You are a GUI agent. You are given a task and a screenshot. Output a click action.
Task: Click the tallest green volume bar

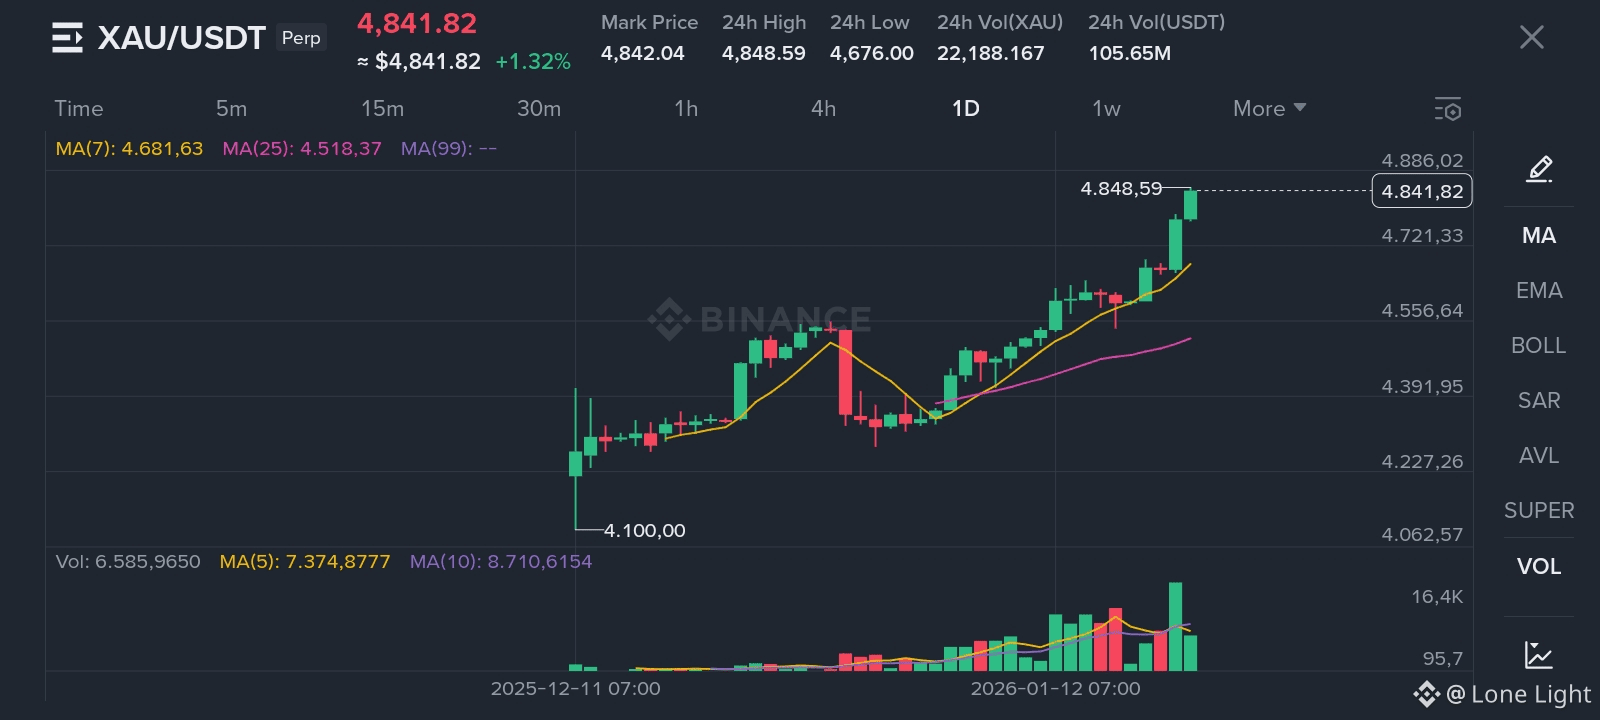pos(1175,626)
